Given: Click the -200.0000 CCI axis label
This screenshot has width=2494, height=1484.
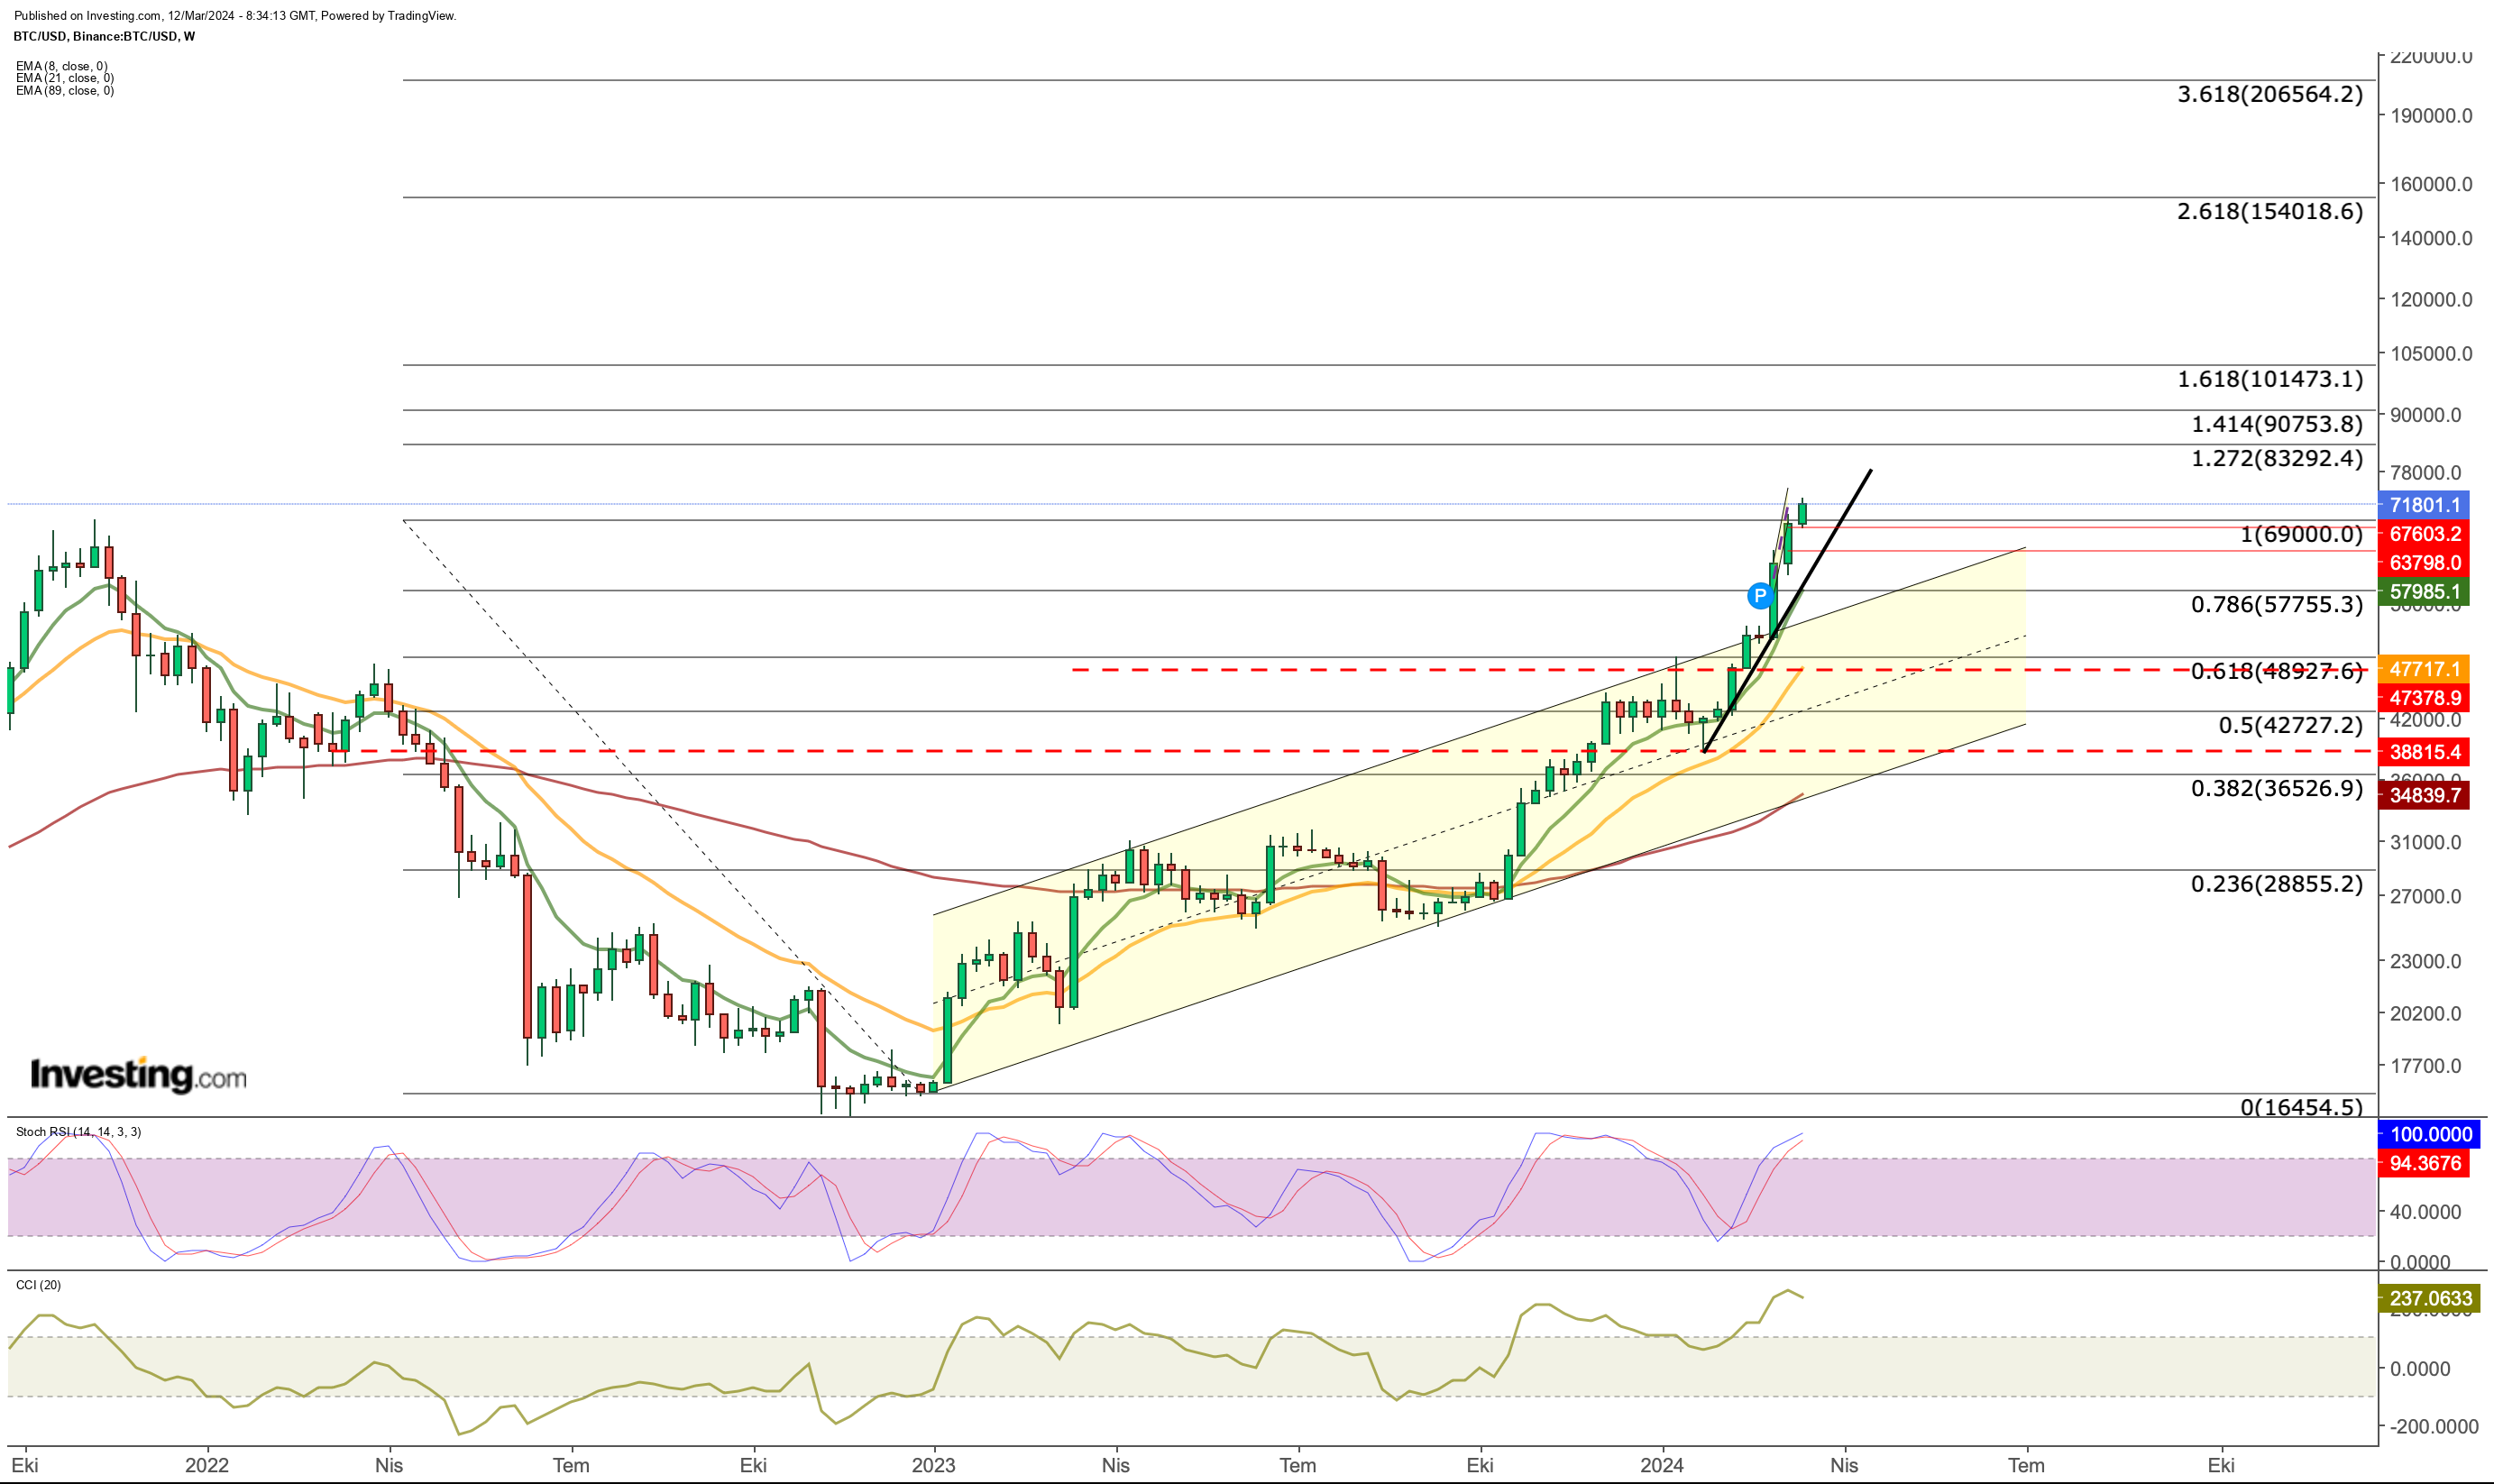Looking at the screenshot, I should [2432, 1427].
